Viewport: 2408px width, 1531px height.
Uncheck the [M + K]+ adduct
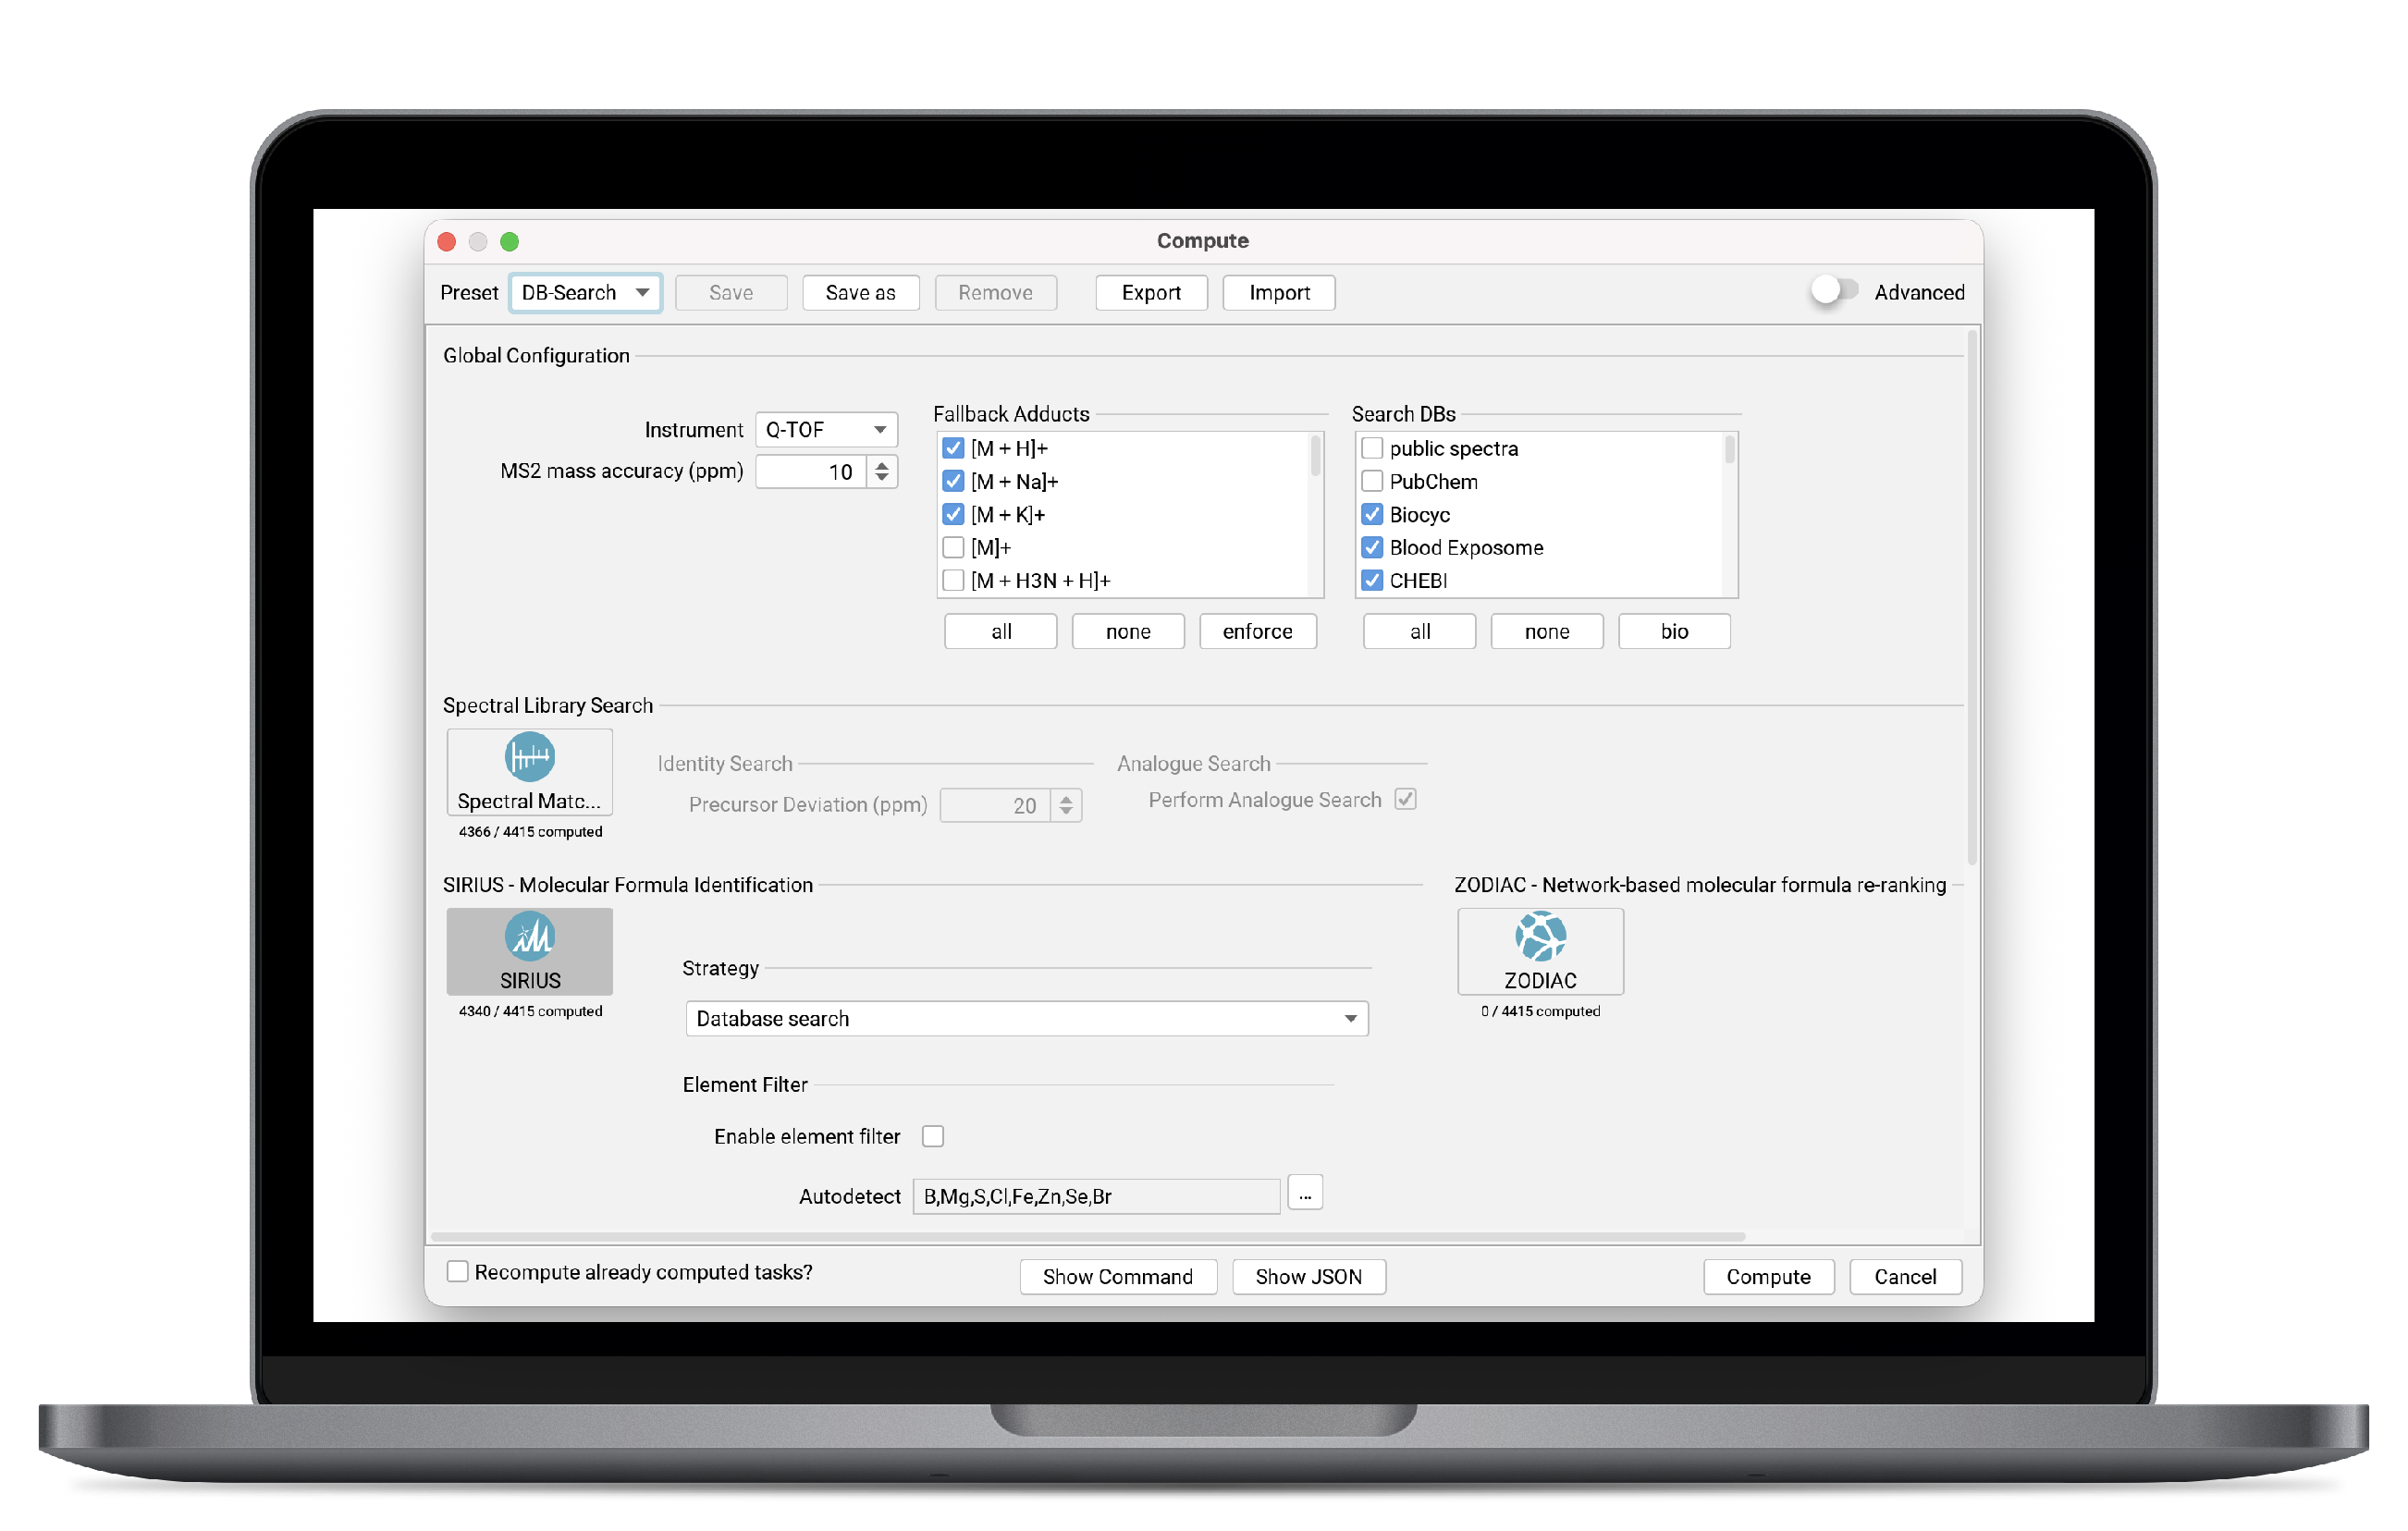(x=953, y=514)
